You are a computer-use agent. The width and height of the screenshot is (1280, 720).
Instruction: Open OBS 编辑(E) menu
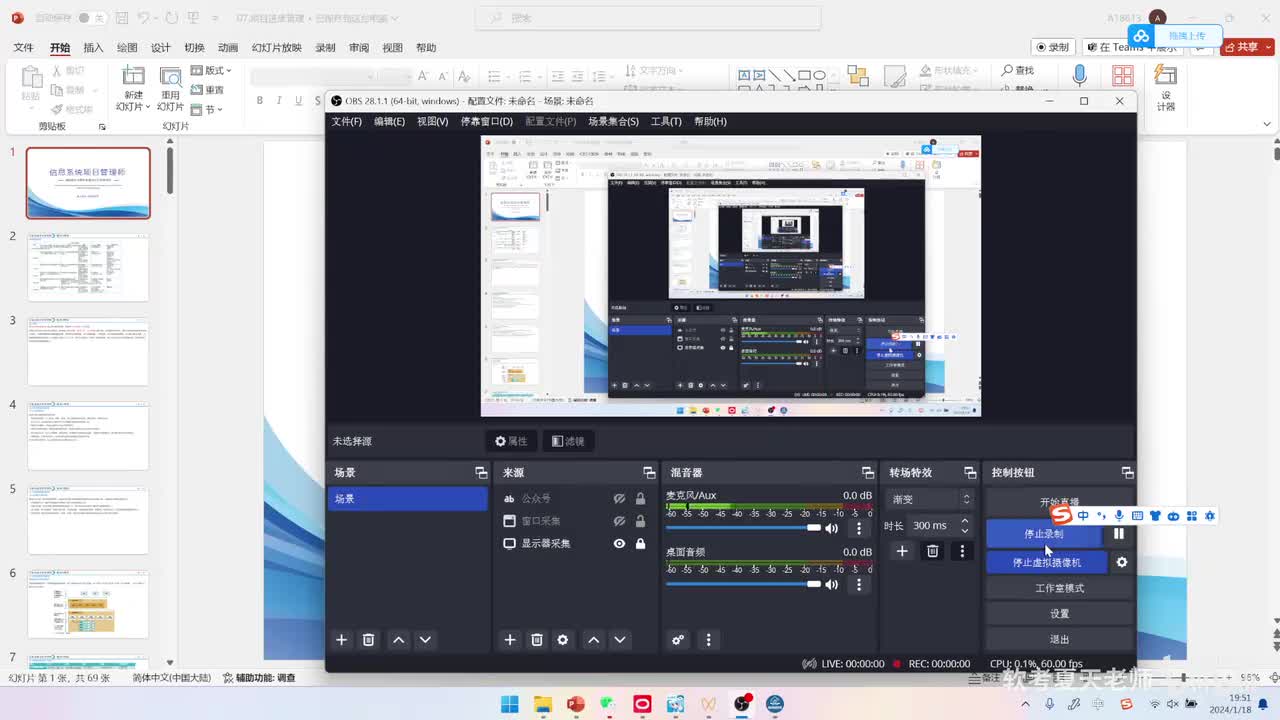point(390,122)
